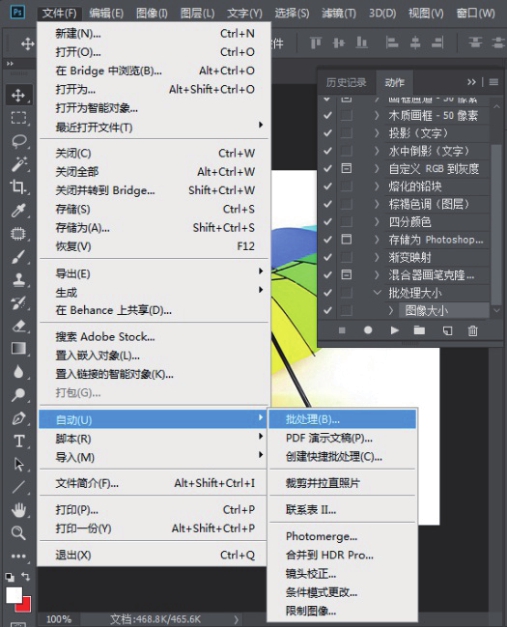This screenshot has width=507, height=627.
Task: Select the Rectangular Marquee tool
Action: [x=18, y=118]
